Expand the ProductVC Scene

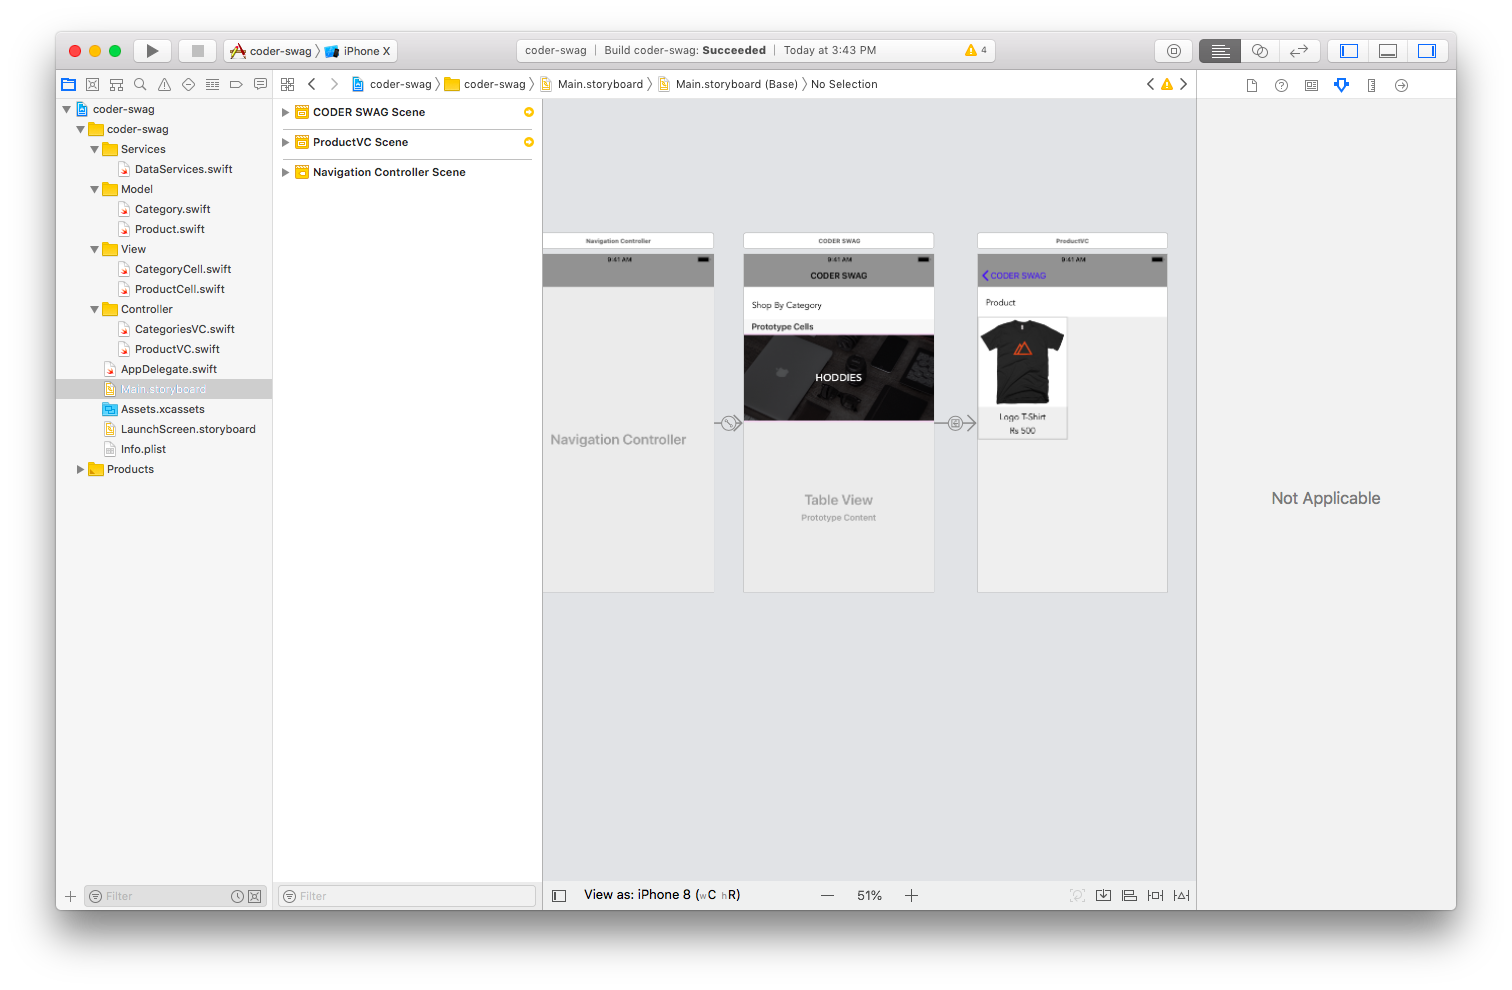coord(286,143)
